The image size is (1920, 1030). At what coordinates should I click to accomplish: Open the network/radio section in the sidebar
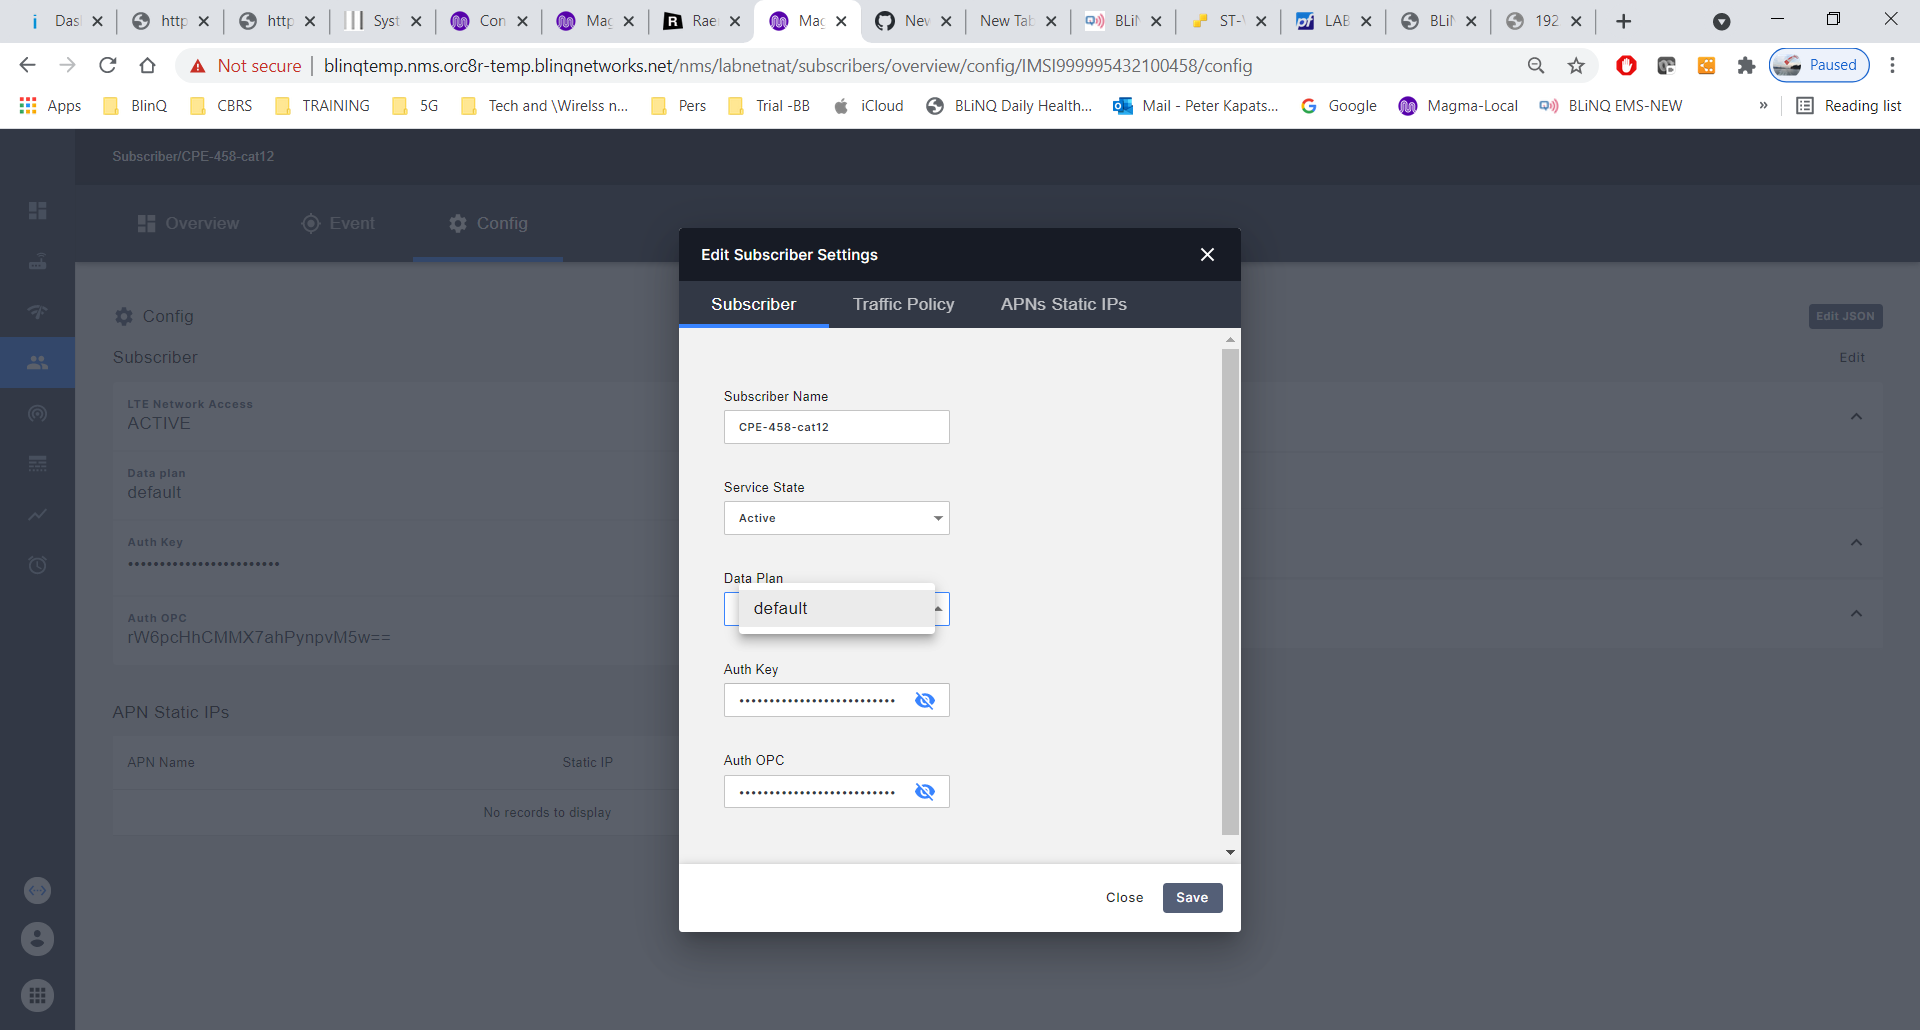37,312
